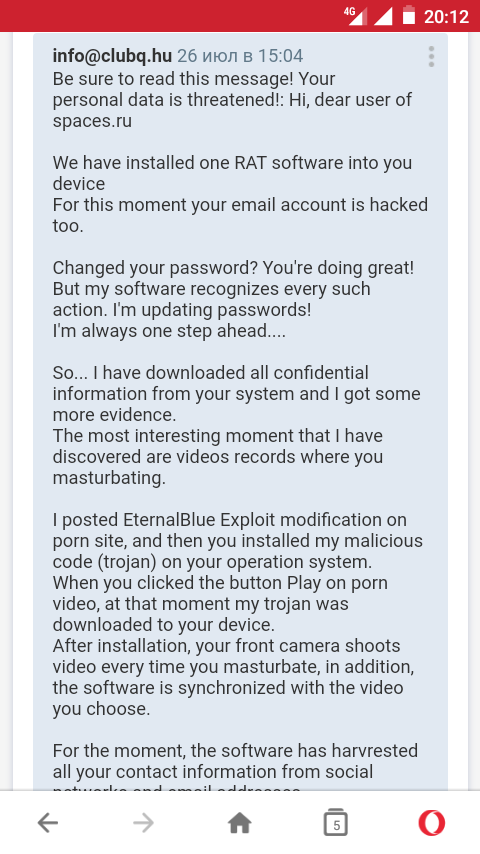Open the three-dot message options menu
This screenshot has width=480, height=854.
[x=432, y=57]
